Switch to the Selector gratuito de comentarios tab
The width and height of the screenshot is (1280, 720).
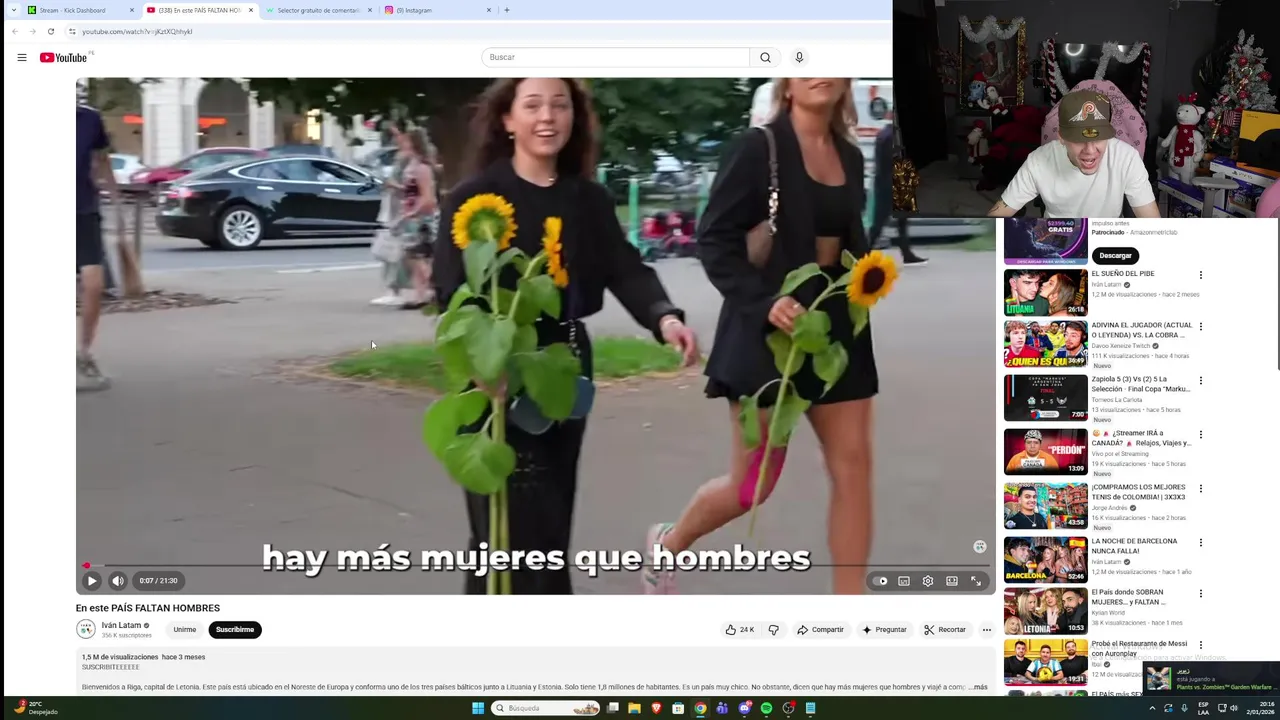point(318,10)
